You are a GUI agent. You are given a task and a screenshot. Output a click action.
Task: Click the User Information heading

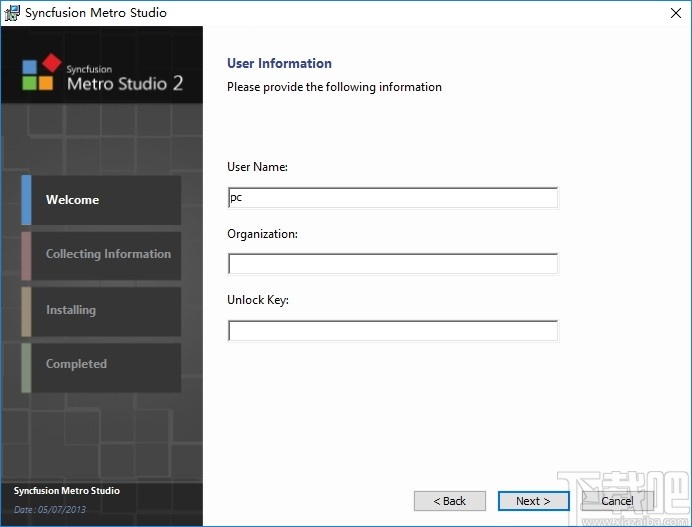[279, 64]
